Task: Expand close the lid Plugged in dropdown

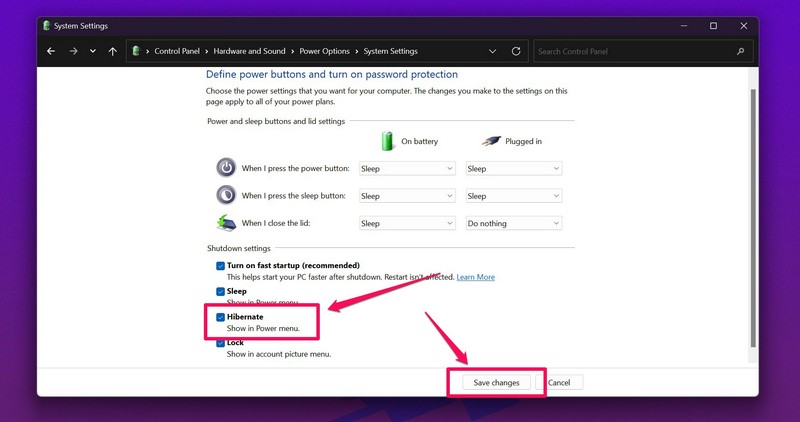Action: [x=513, y=224]
